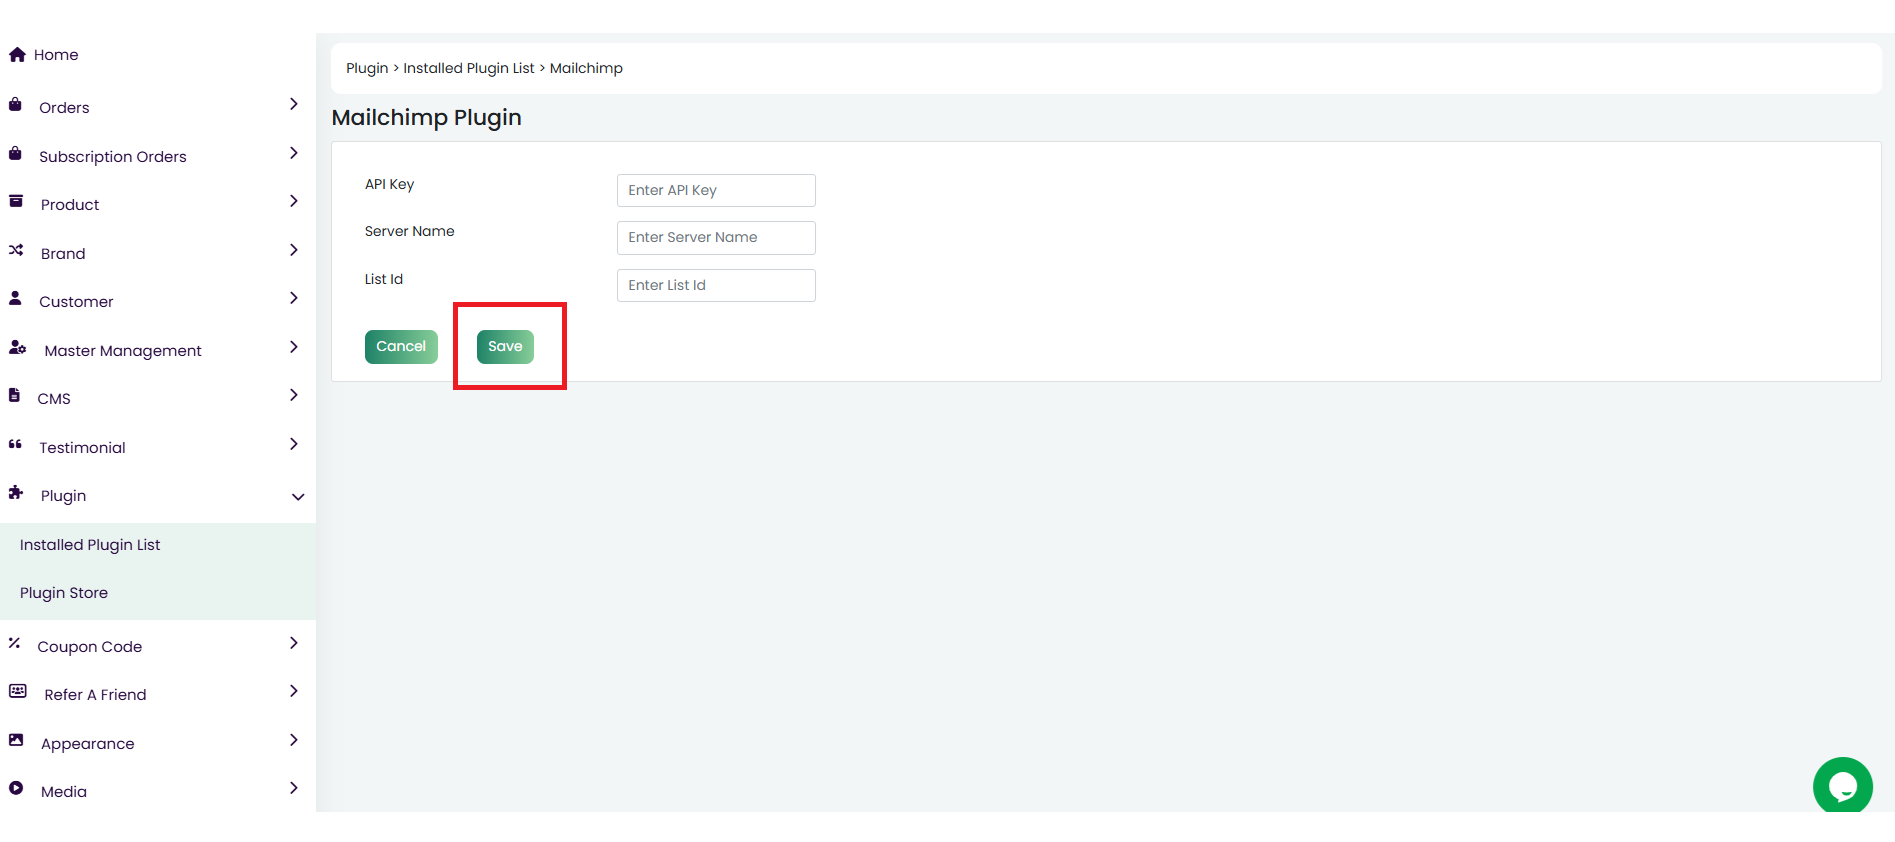Click Installed Plugin List breadcrumb link
The image size is (1895, 842).
click(468, 68)
